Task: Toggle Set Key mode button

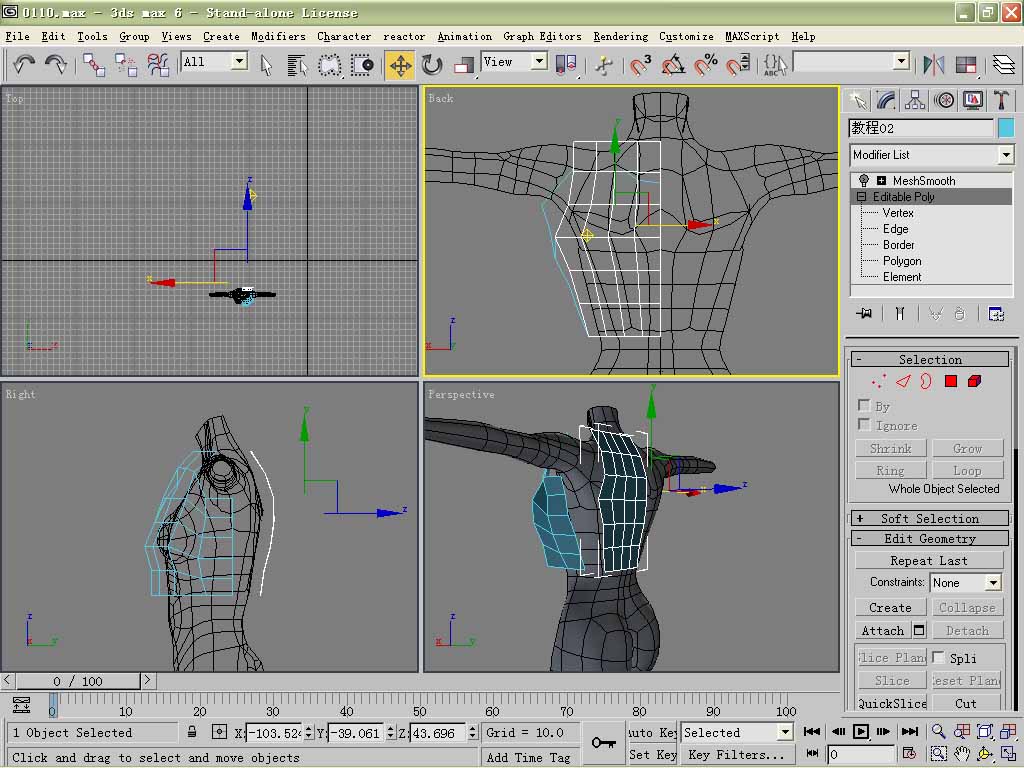Action: 651,754
